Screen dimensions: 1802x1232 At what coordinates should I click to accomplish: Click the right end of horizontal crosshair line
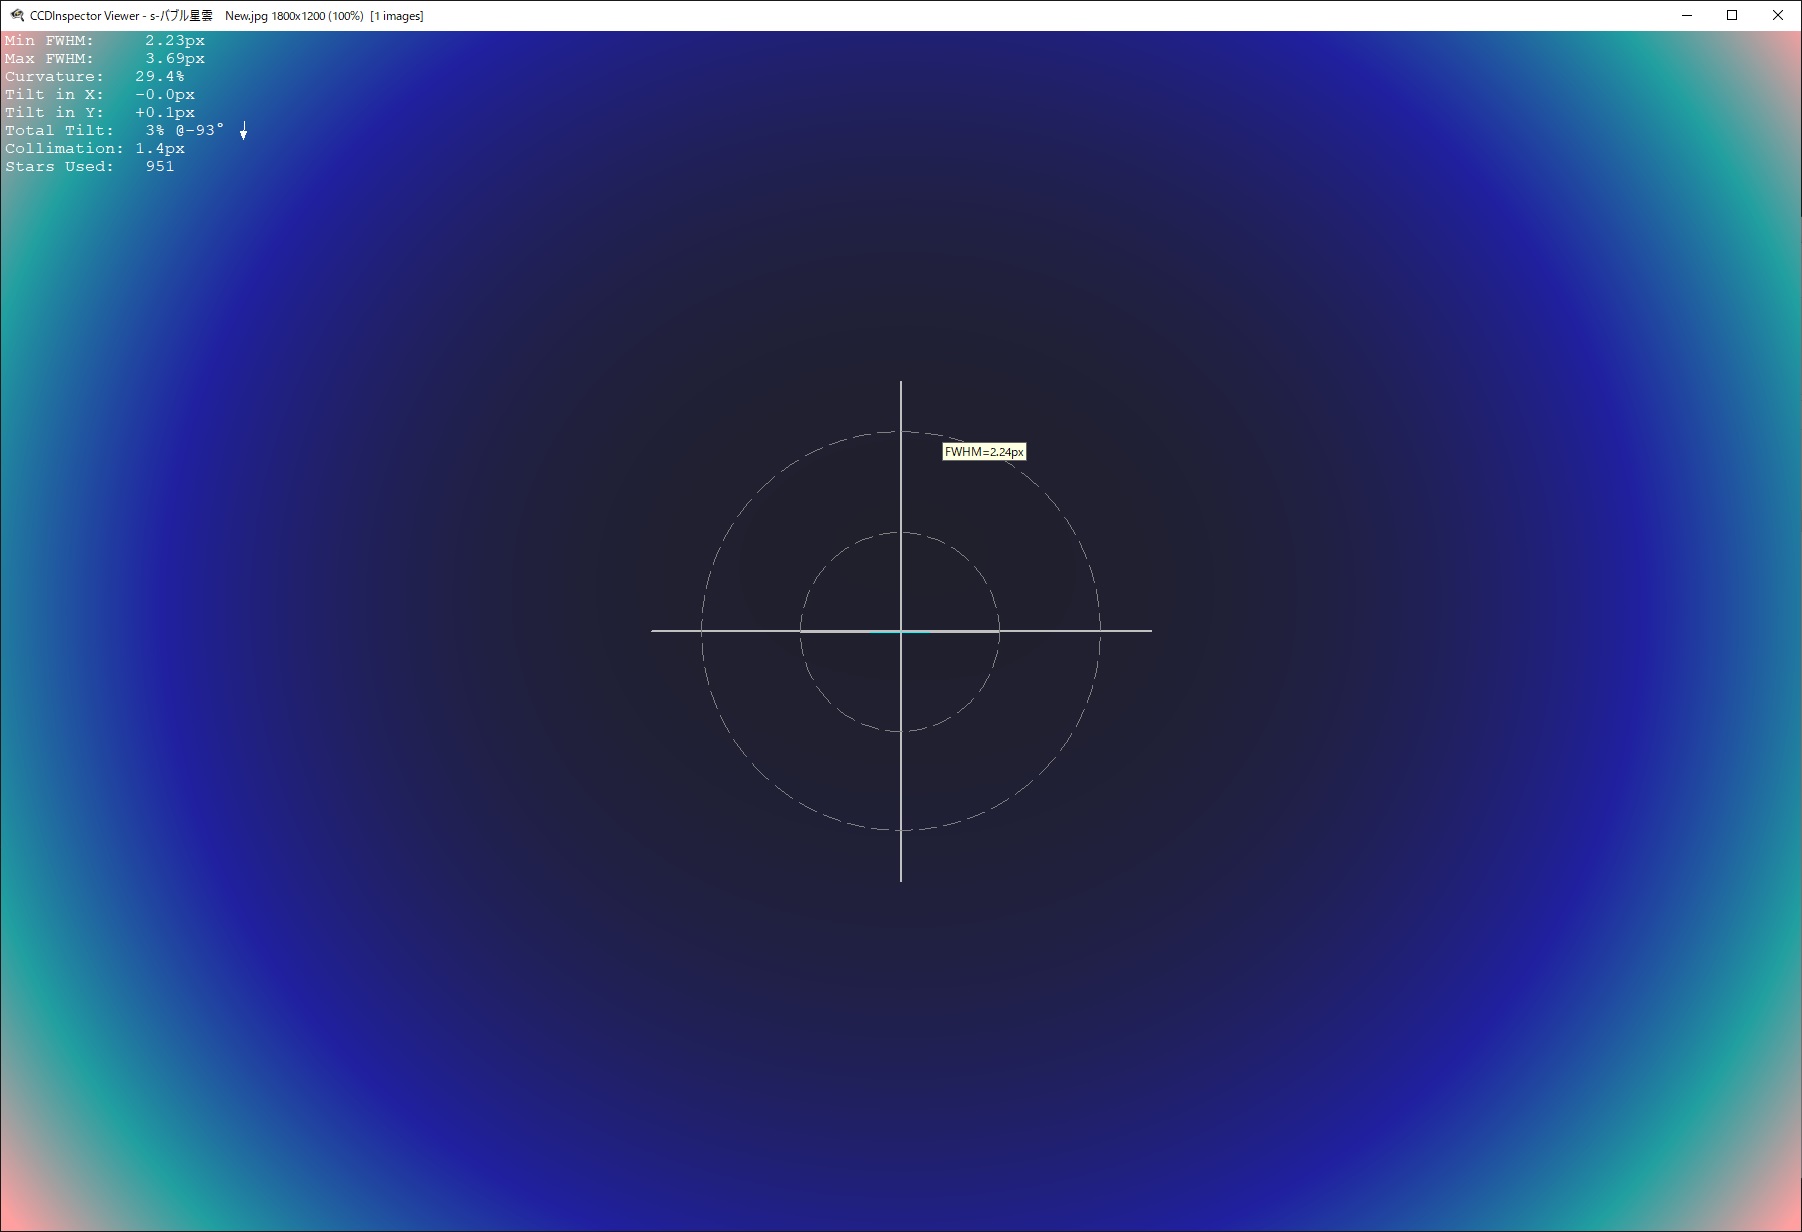click(x=1148, y=631)
